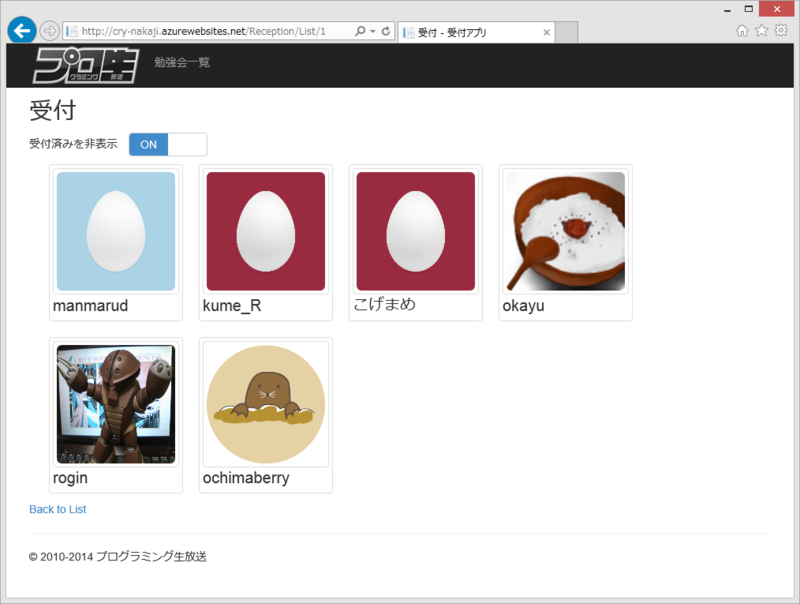800x604 pixels.
Task: Click the browser Forward arrow button
Action: pyautogui.click(x=49, y=31)
